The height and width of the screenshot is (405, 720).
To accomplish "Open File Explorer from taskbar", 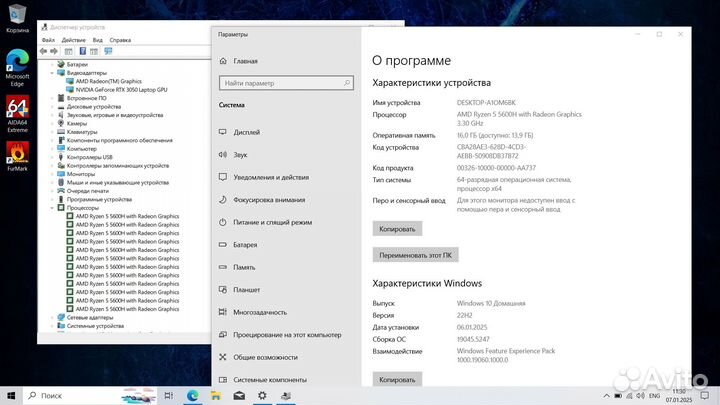I will pos(216,395).
